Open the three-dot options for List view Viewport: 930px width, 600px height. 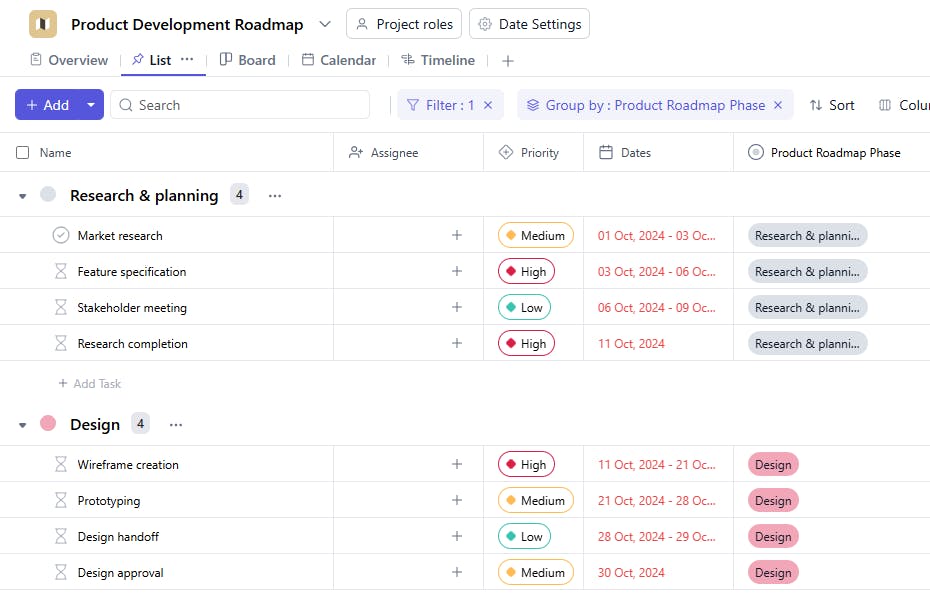click(187, 60)
